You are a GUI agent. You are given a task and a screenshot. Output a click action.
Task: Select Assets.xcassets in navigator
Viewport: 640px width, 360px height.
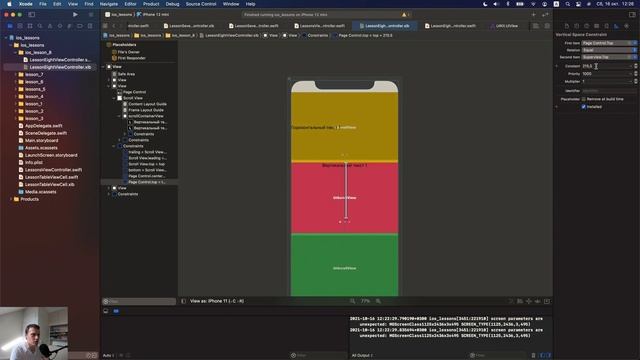tap(41, 148)
